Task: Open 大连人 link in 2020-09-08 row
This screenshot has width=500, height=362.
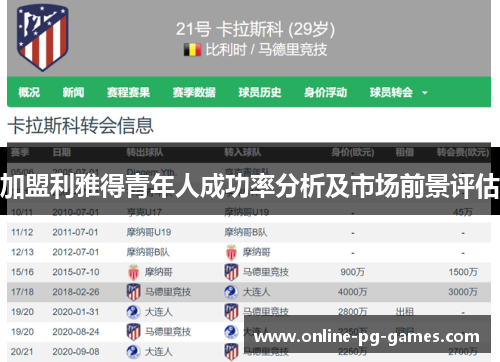Action: (x=158, y=352)
